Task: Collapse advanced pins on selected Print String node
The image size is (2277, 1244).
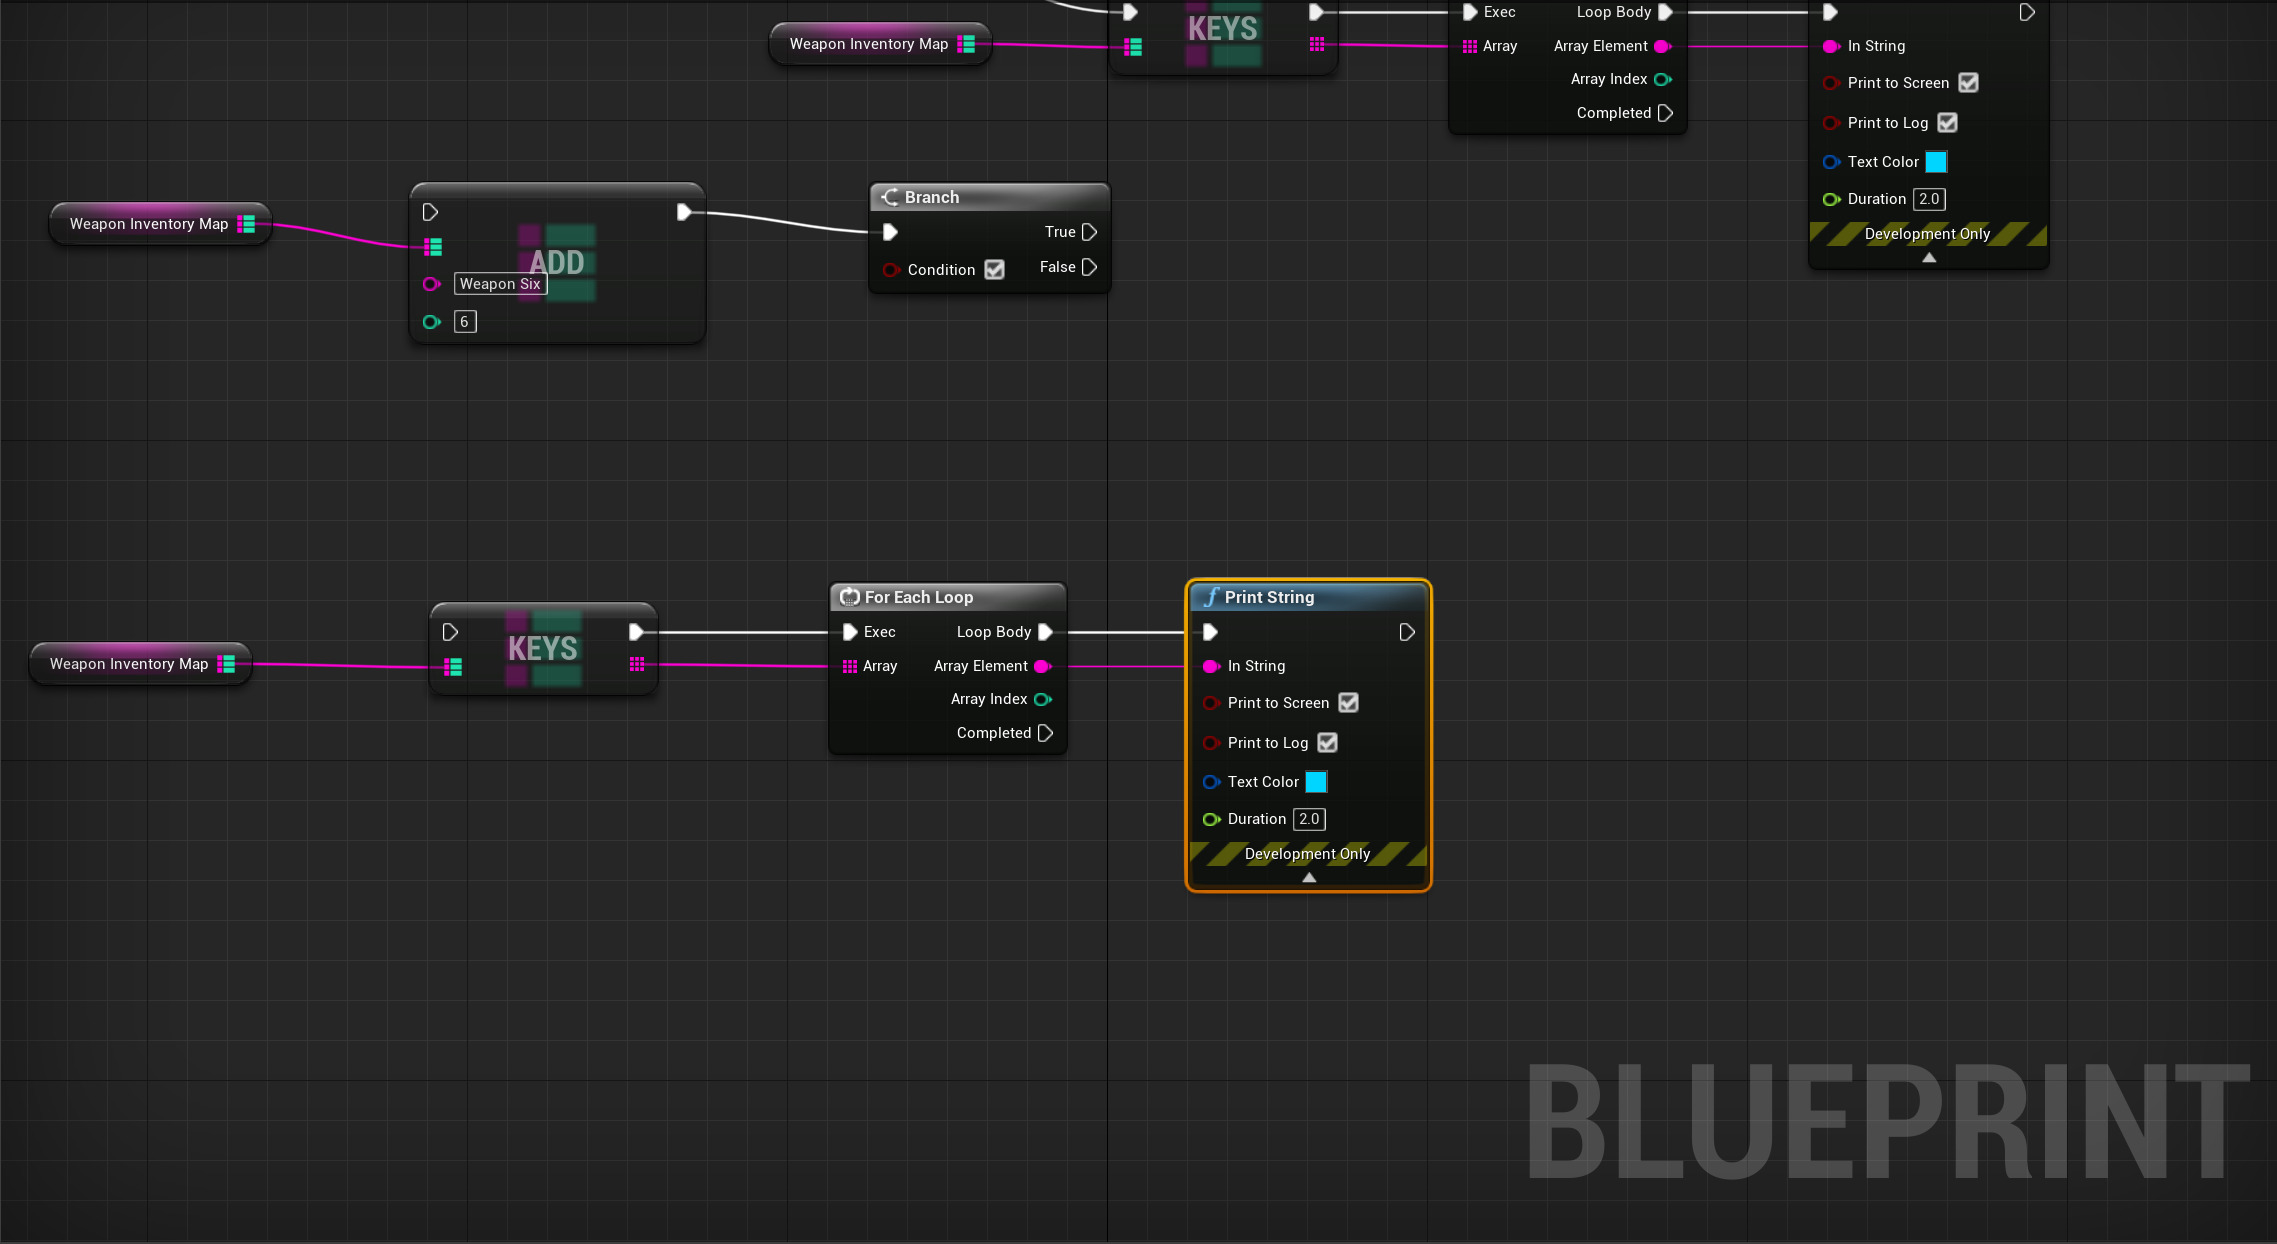Action: (x=1308, y=877)
